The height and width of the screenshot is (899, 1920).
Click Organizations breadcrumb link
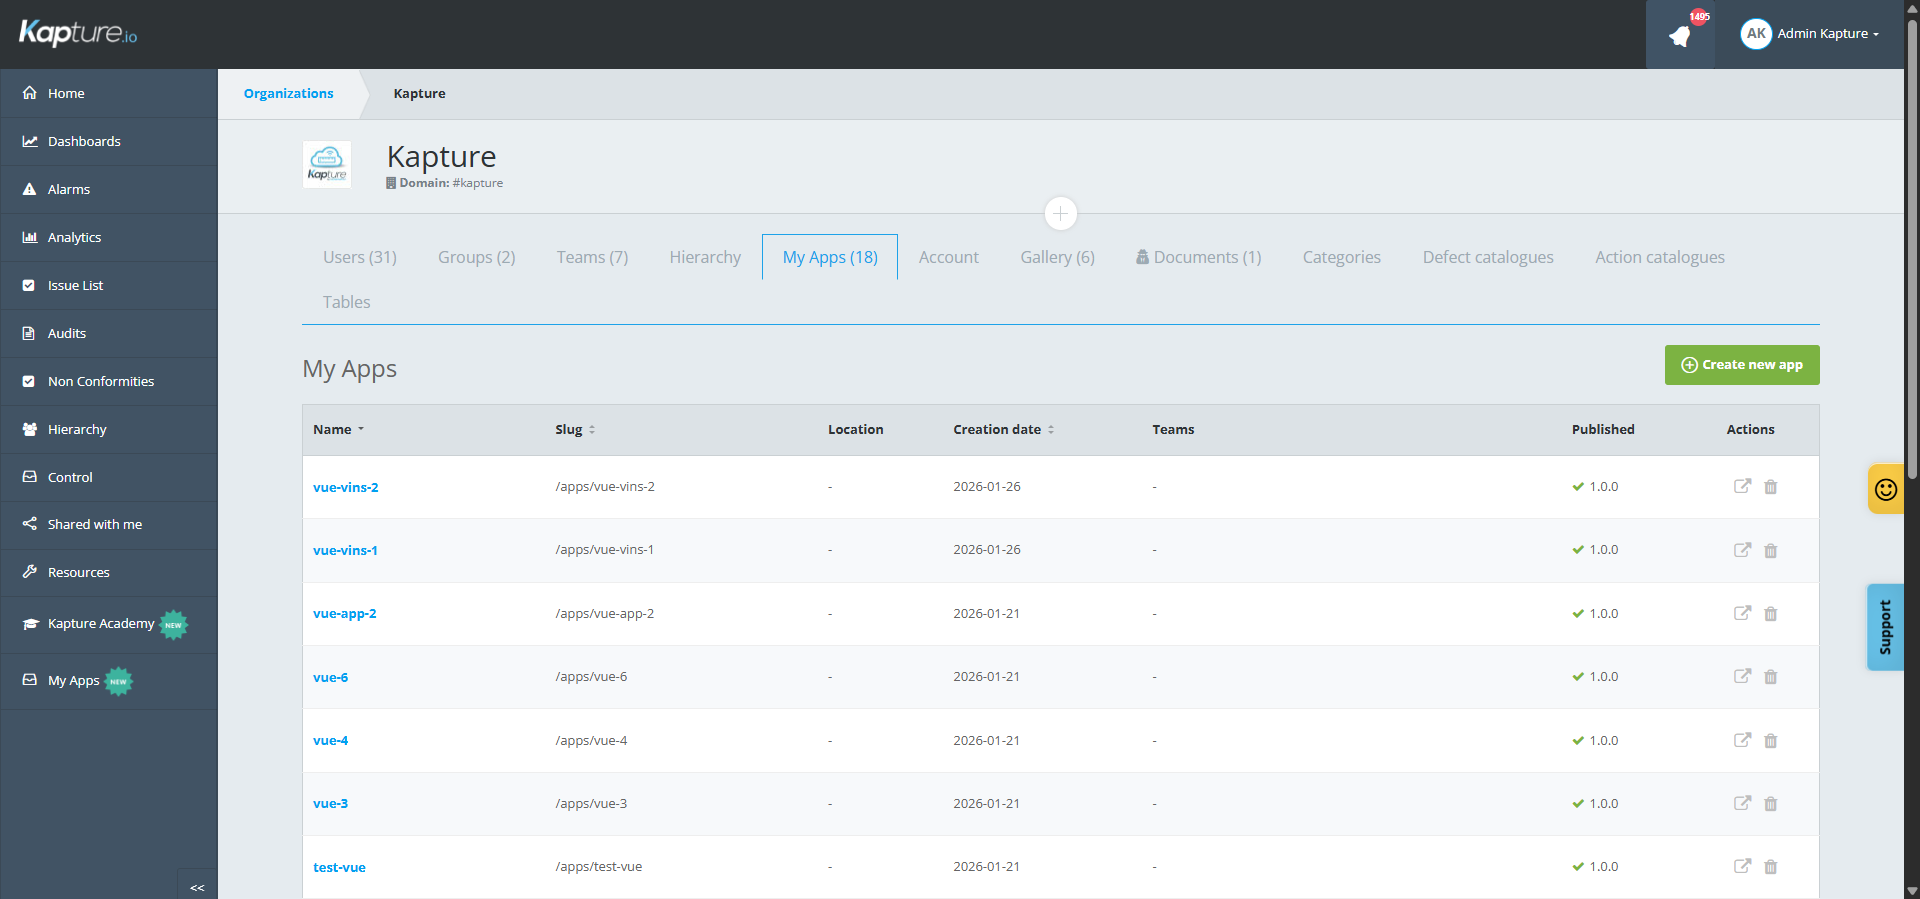(288, 93)
